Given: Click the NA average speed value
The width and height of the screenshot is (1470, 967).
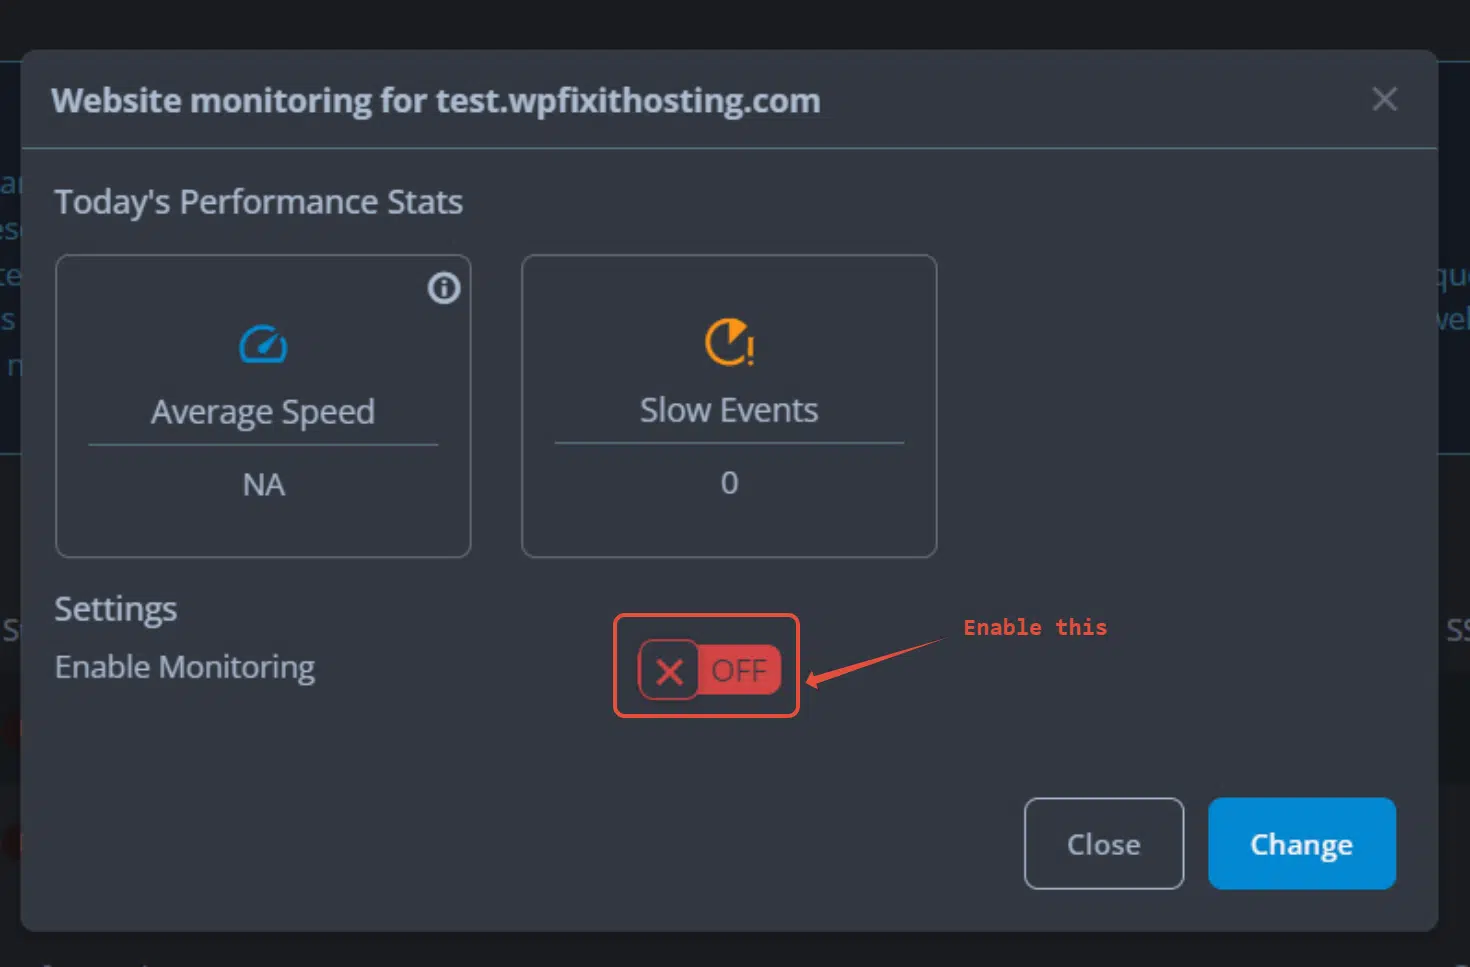Looking at the screenshot, I should click(264, 485).
